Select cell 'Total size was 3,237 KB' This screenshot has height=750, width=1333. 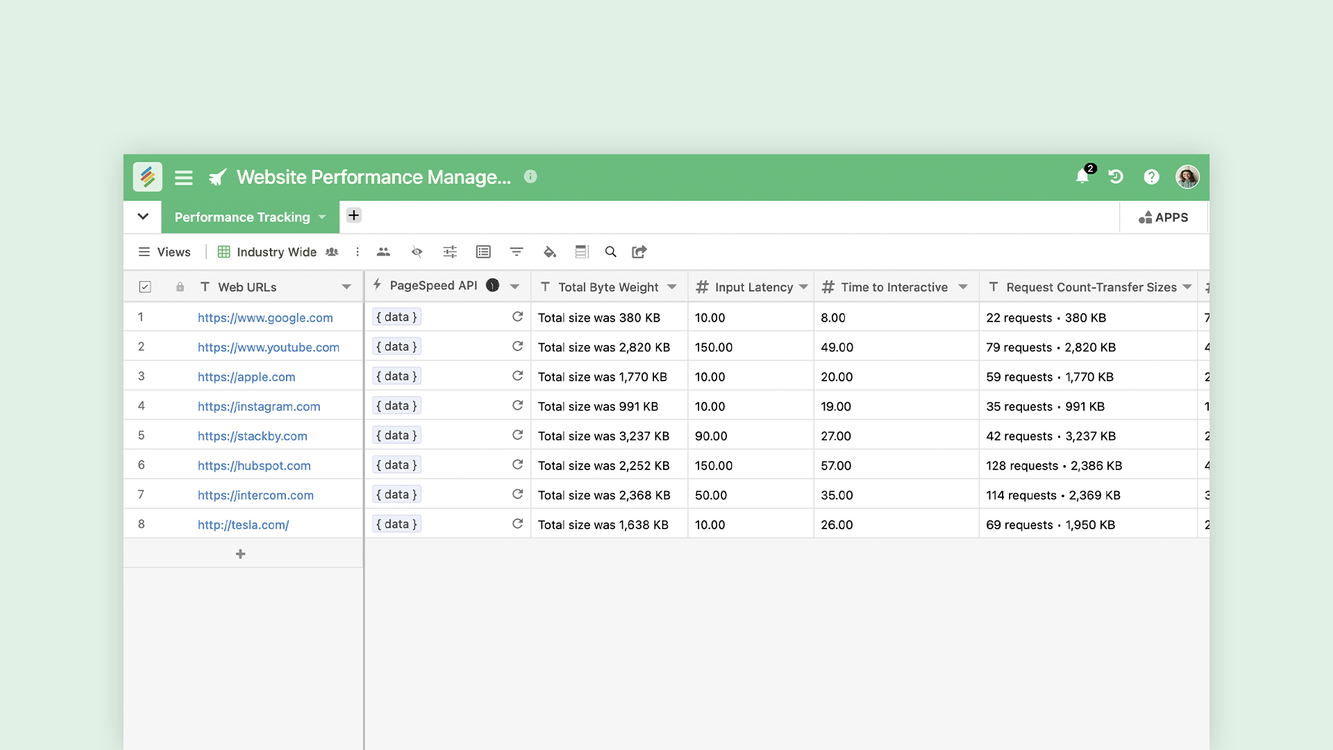click(609, 436)
